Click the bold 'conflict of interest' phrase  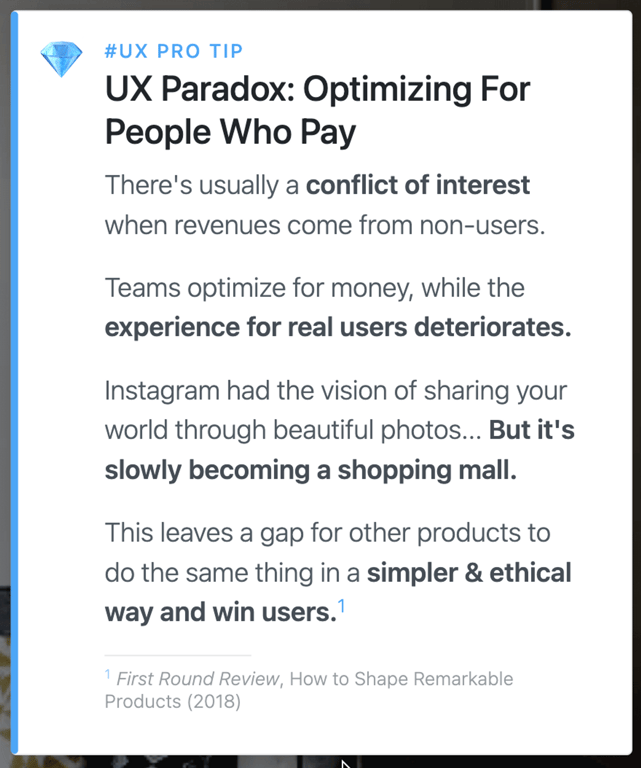tap(418, 185)
